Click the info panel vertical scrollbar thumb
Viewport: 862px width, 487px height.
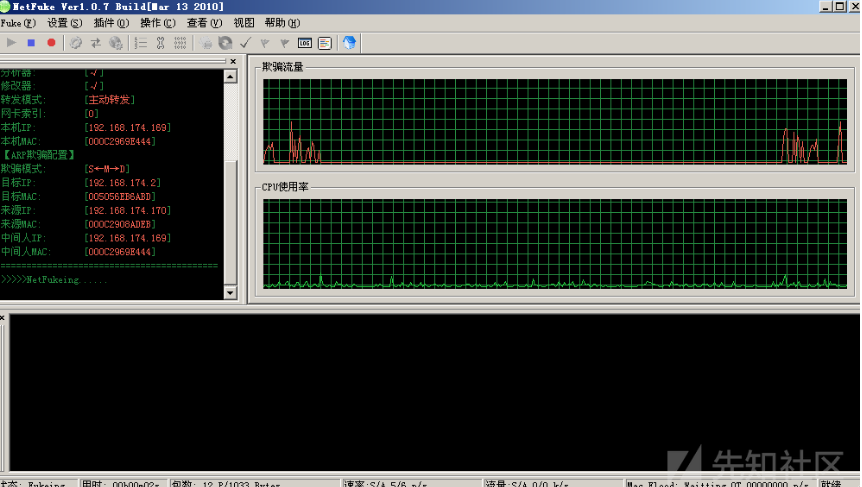pos(231,223)
